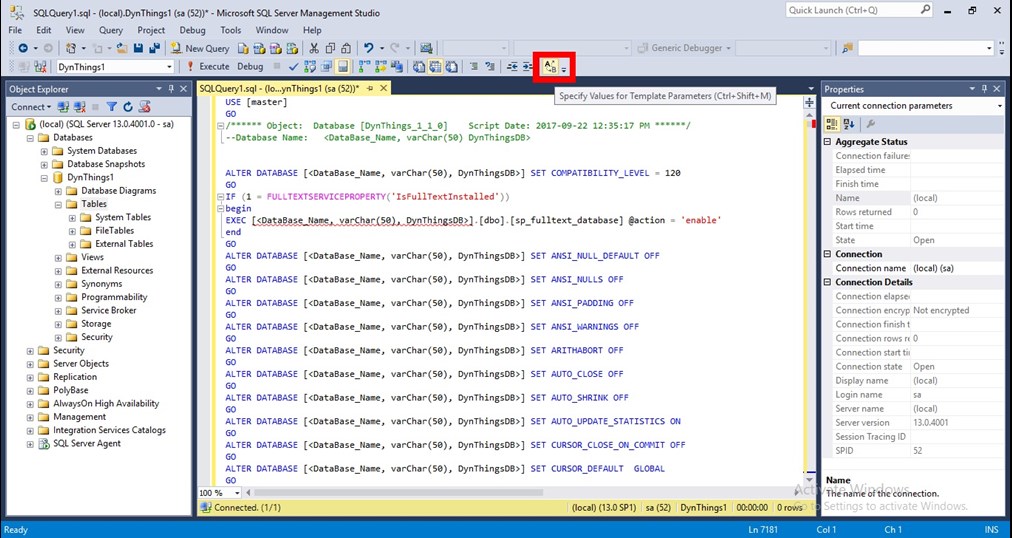The image size is (1012, 538).
Task: Open the File menu
Action: point(15,30)
